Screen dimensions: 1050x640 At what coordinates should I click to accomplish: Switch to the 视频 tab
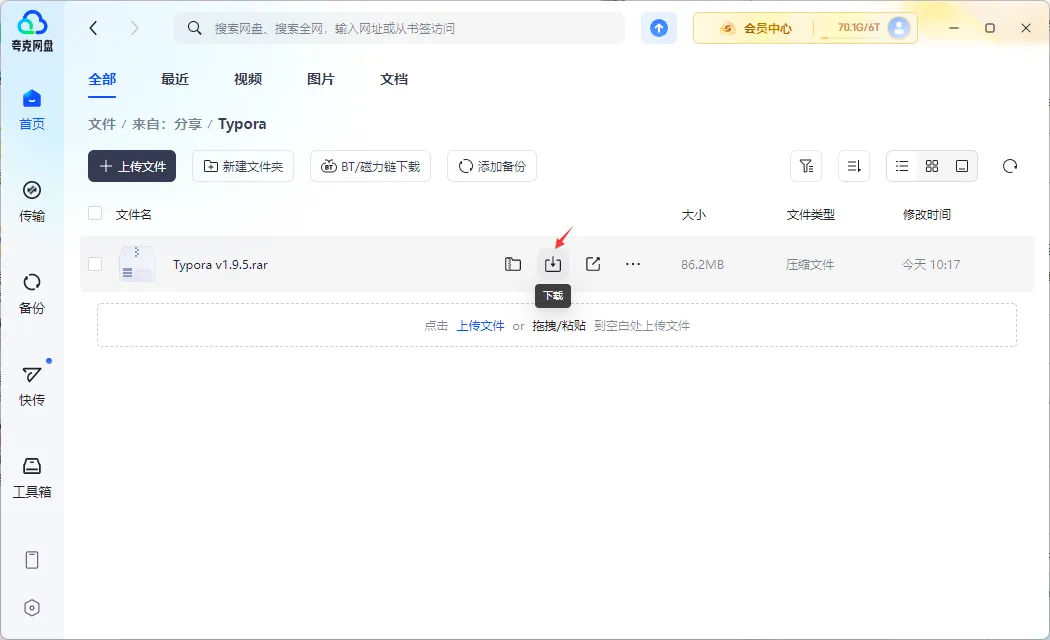248,79
